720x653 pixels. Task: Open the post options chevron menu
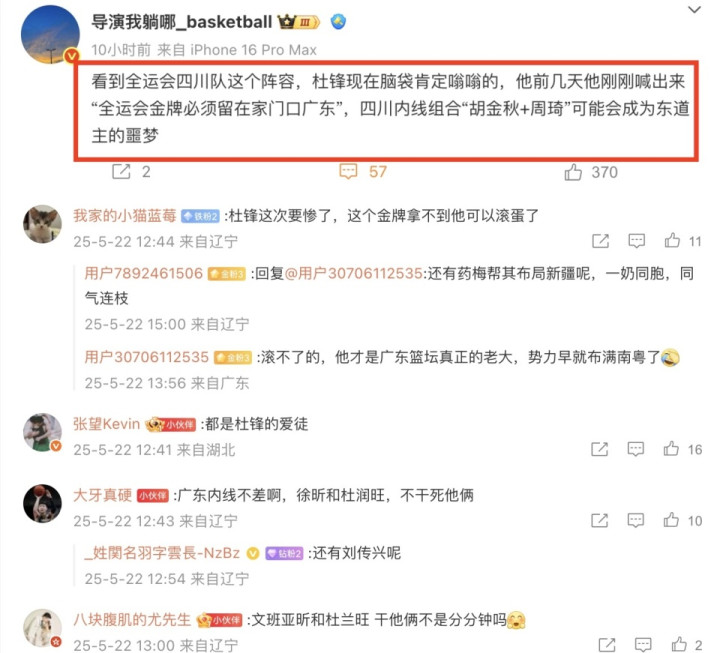[694, 10]
